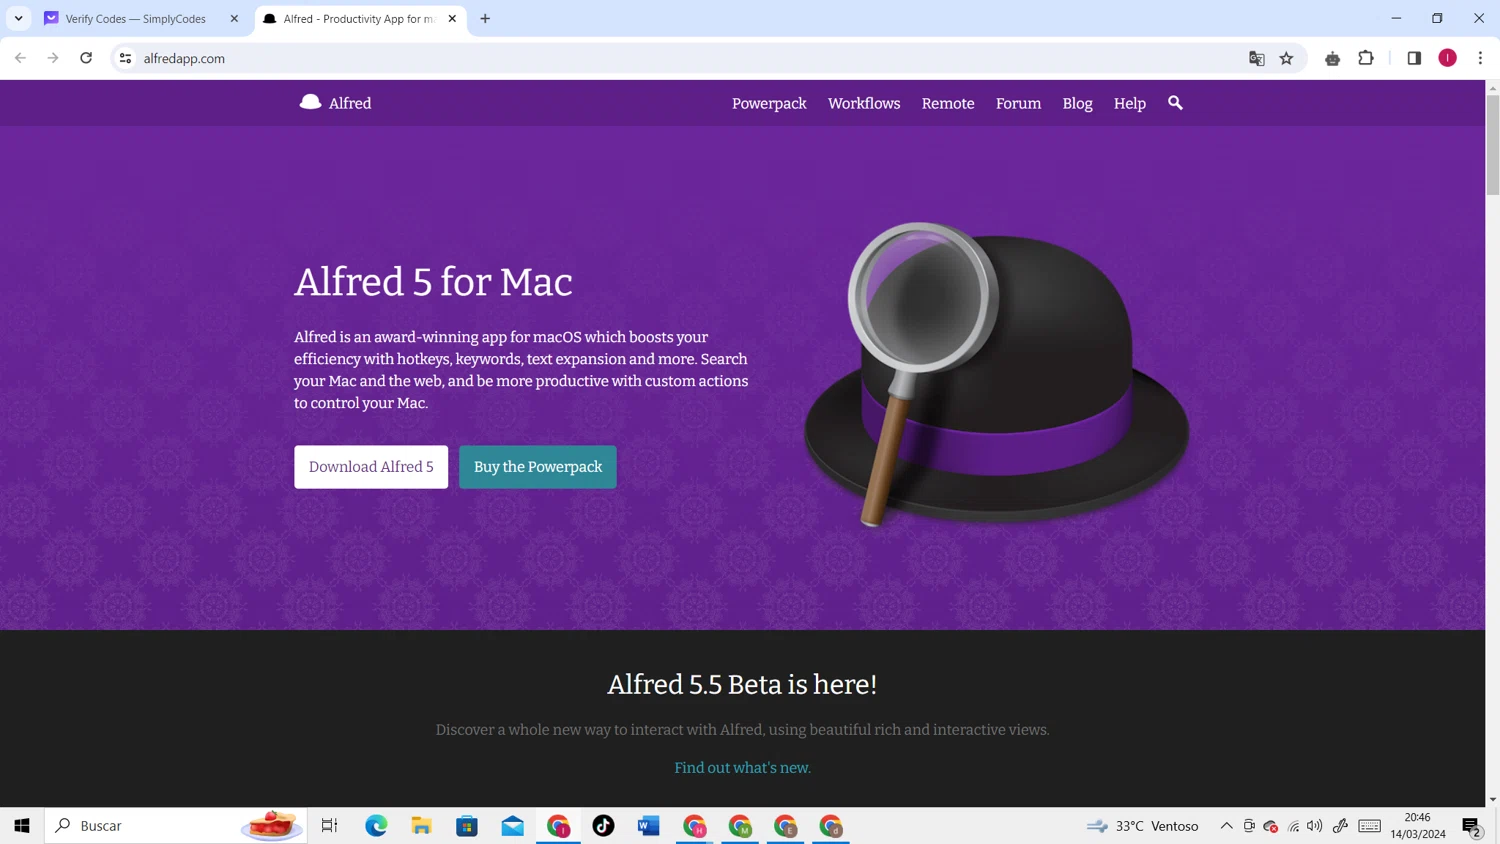The width and height of the screenshot is (1500, 844).
Task: Open the Chrome profile avatar
Action: [1447, 58]
